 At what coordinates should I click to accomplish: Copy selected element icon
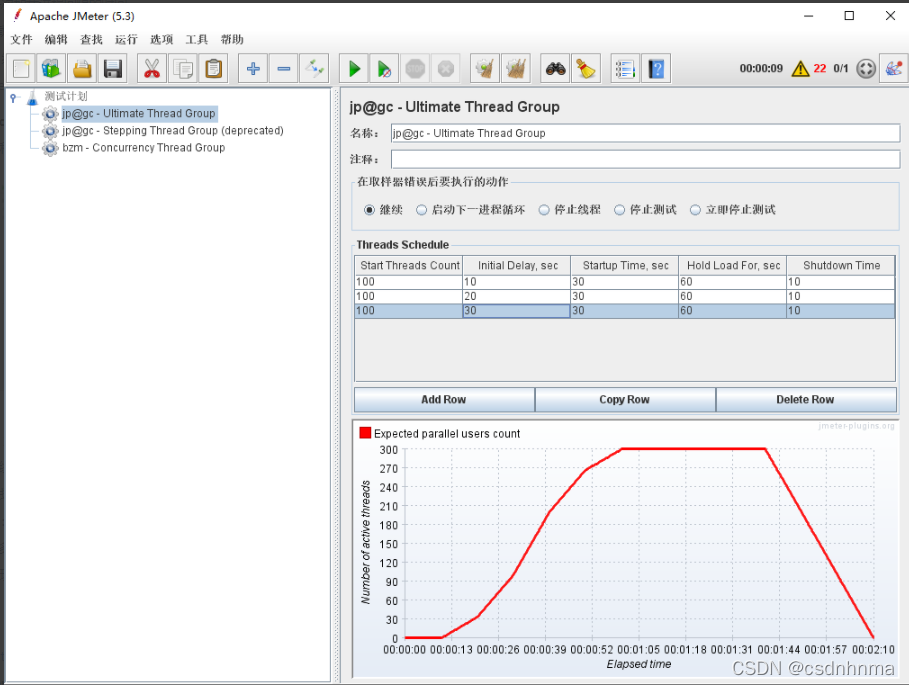(x=183, y=69)
